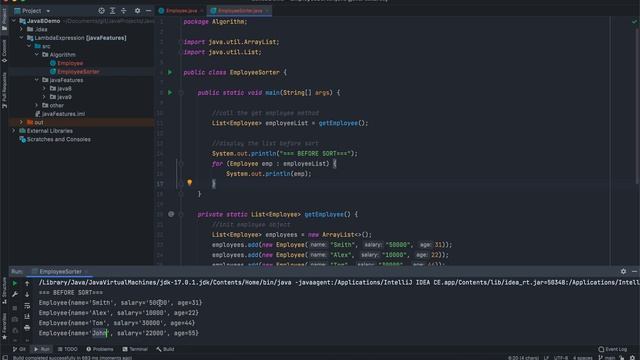This screenshot has height=360, width=640.
Task: Select Scratches and Consoles node
Action: tap(55, 139)
